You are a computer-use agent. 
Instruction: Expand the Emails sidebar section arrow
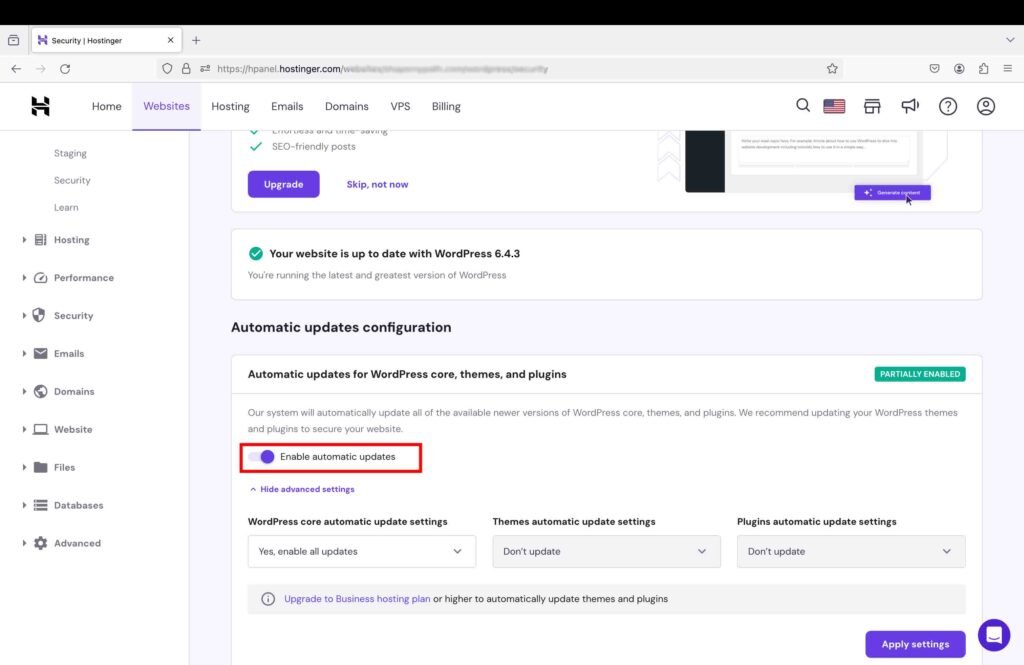(24, 353)
